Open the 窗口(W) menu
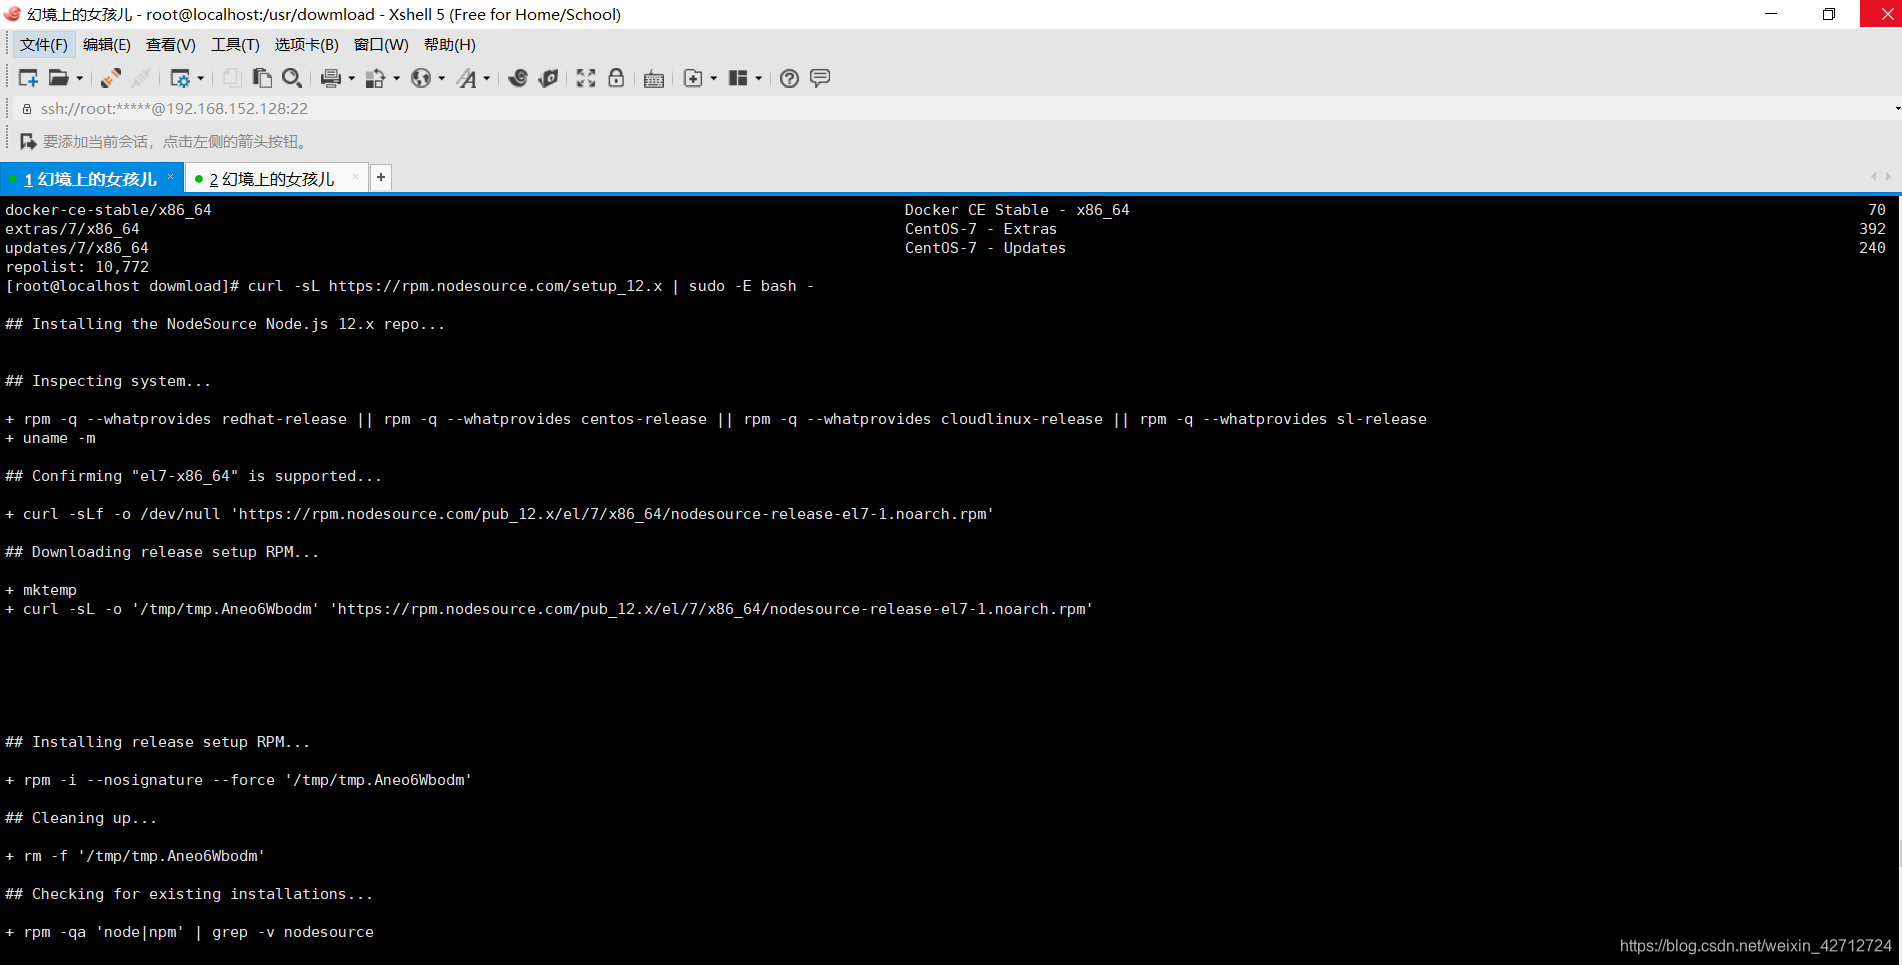1902x965 pixels. pos(381,45)
